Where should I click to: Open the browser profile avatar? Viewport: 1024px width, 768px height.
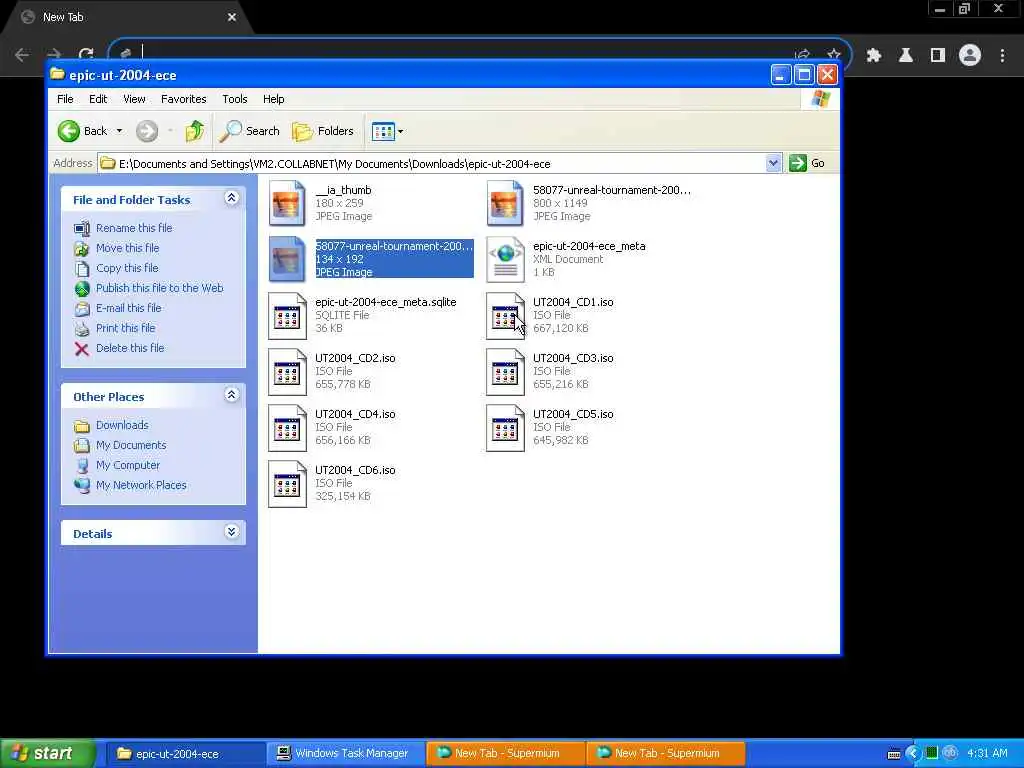970,56
